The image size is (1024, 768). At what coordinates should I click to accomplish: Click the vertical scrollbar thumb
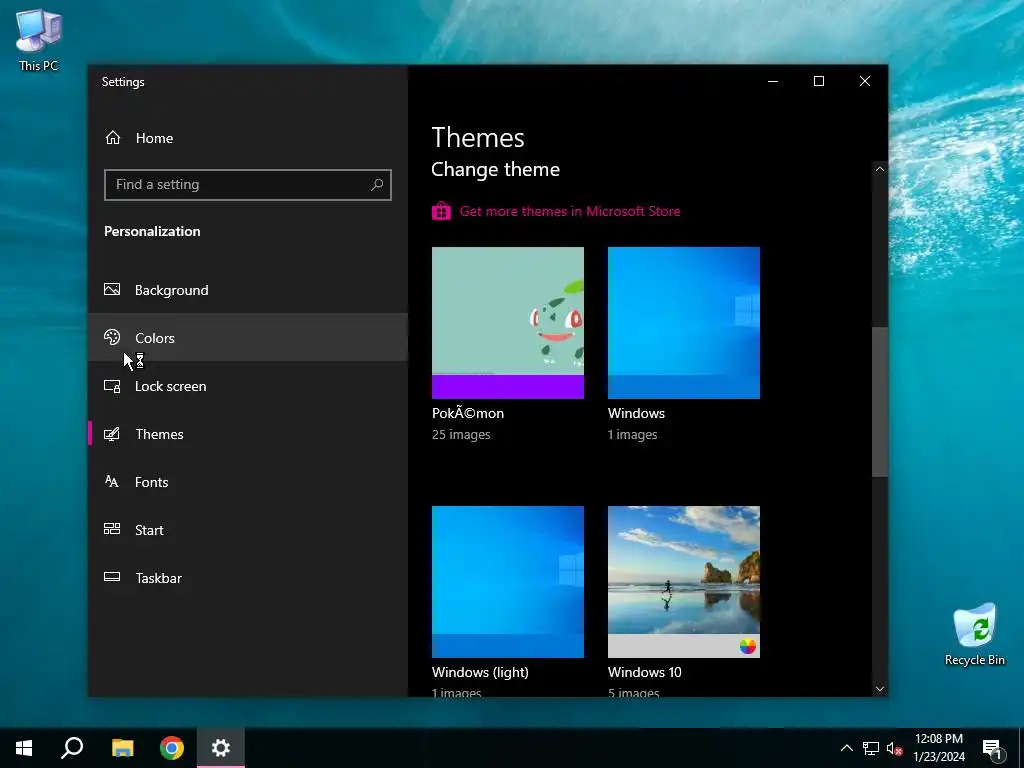coord(880,402)
